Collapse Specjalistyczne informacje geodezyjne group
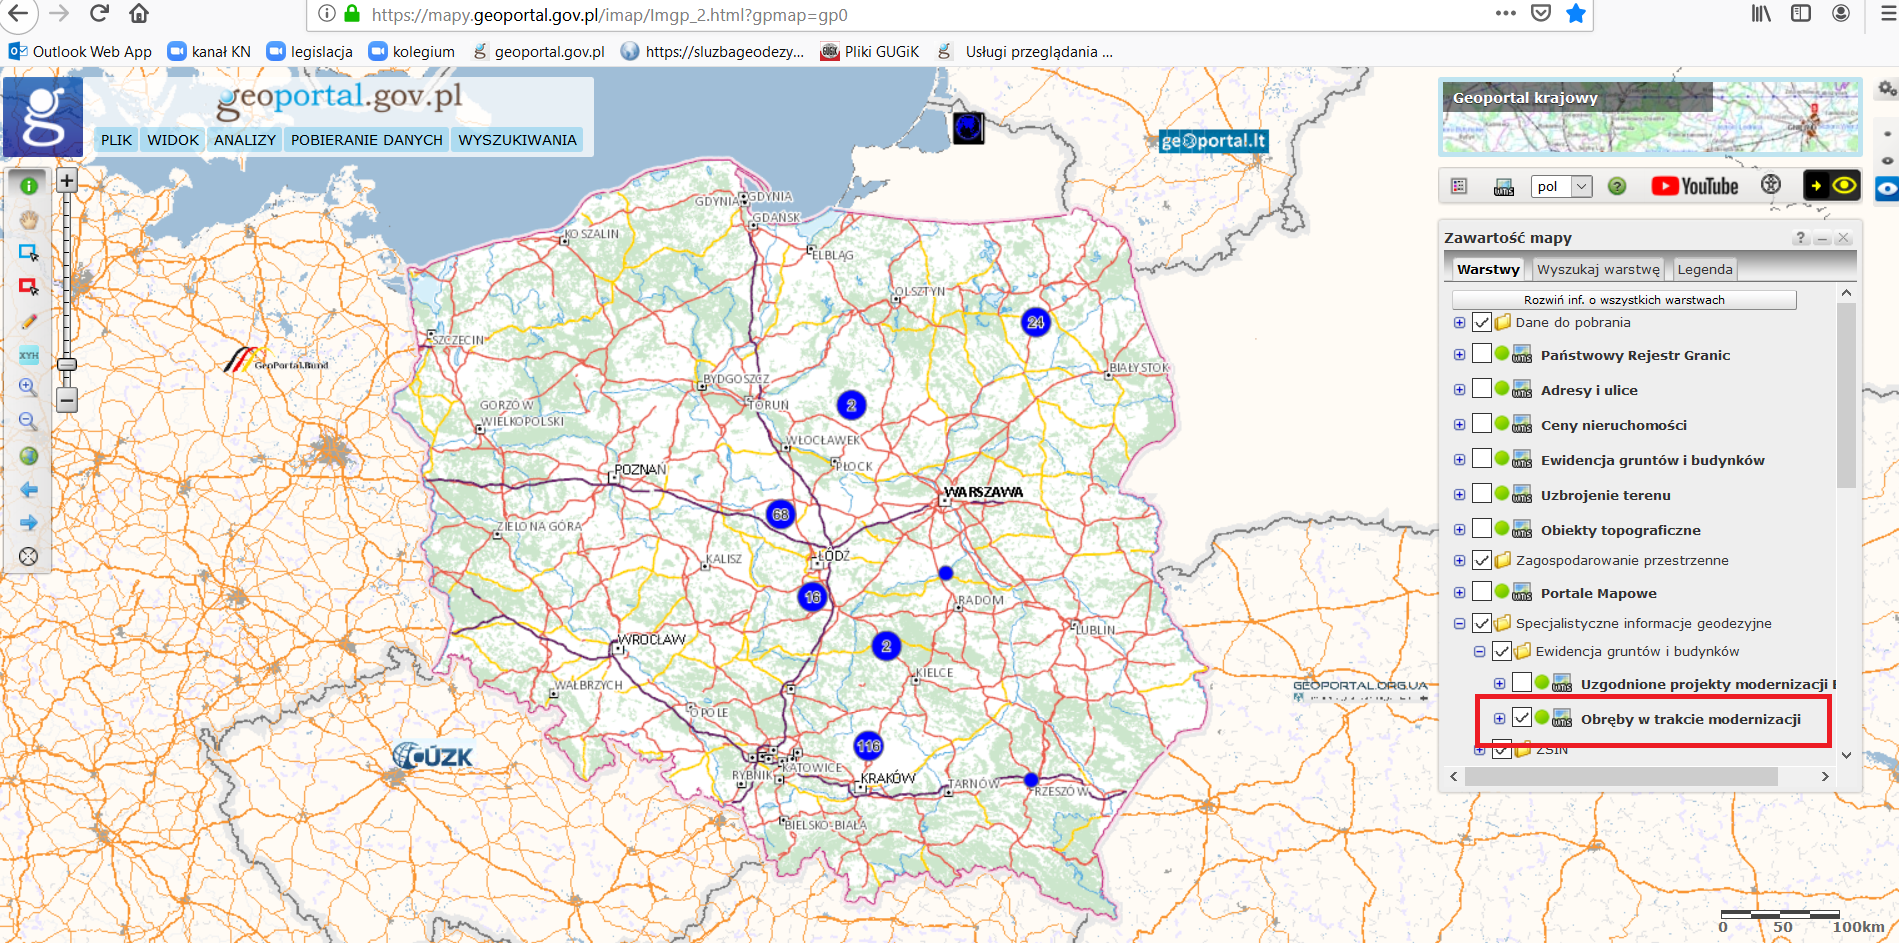The height and width of the screenshot is (943, 1899). [1459, 623]
